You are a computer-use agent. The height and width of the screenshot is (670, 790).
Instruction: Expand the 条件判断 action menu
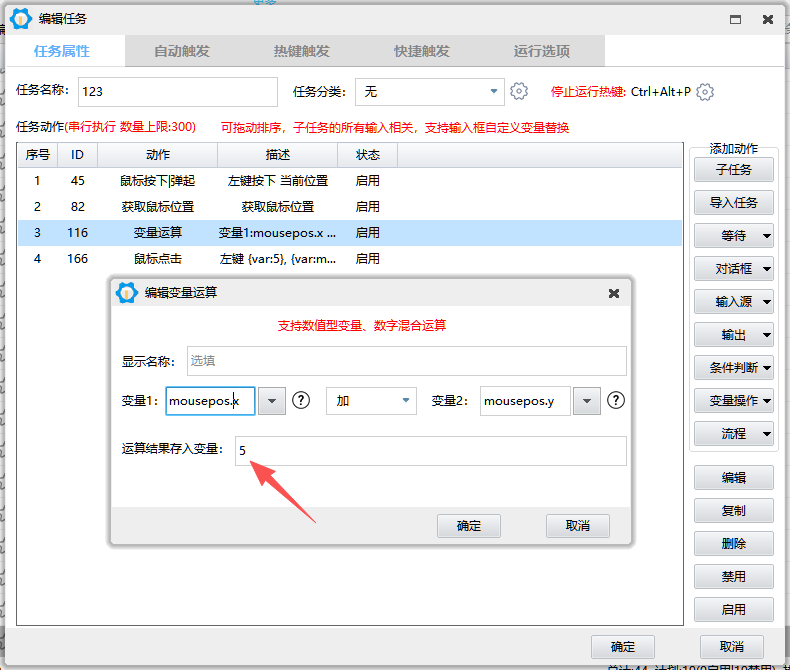pos(734,367)
